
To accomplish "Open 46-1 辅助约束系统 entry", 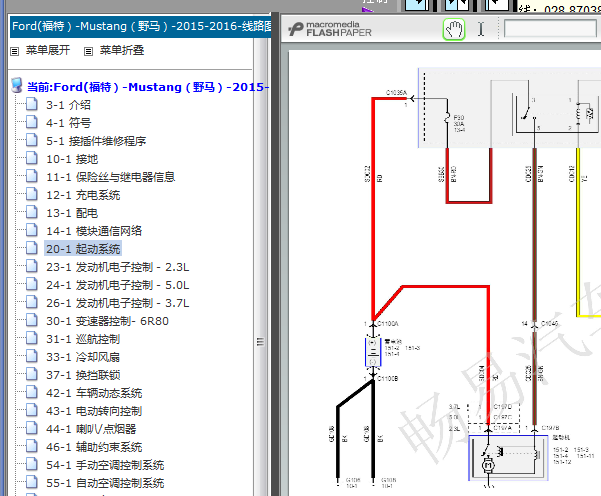I will pyautogui.click(x=94, y=447).
